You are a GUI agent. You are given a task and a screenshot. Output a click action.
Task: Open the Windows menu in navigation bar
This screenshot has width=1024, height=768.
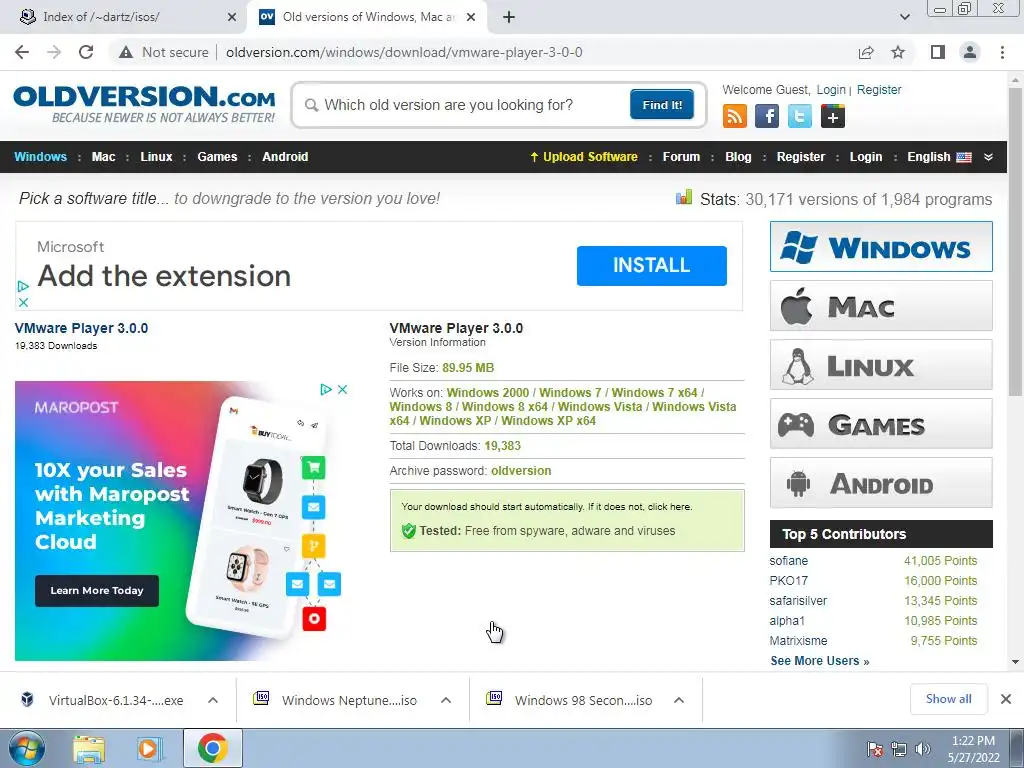click(x=40, y=157)
